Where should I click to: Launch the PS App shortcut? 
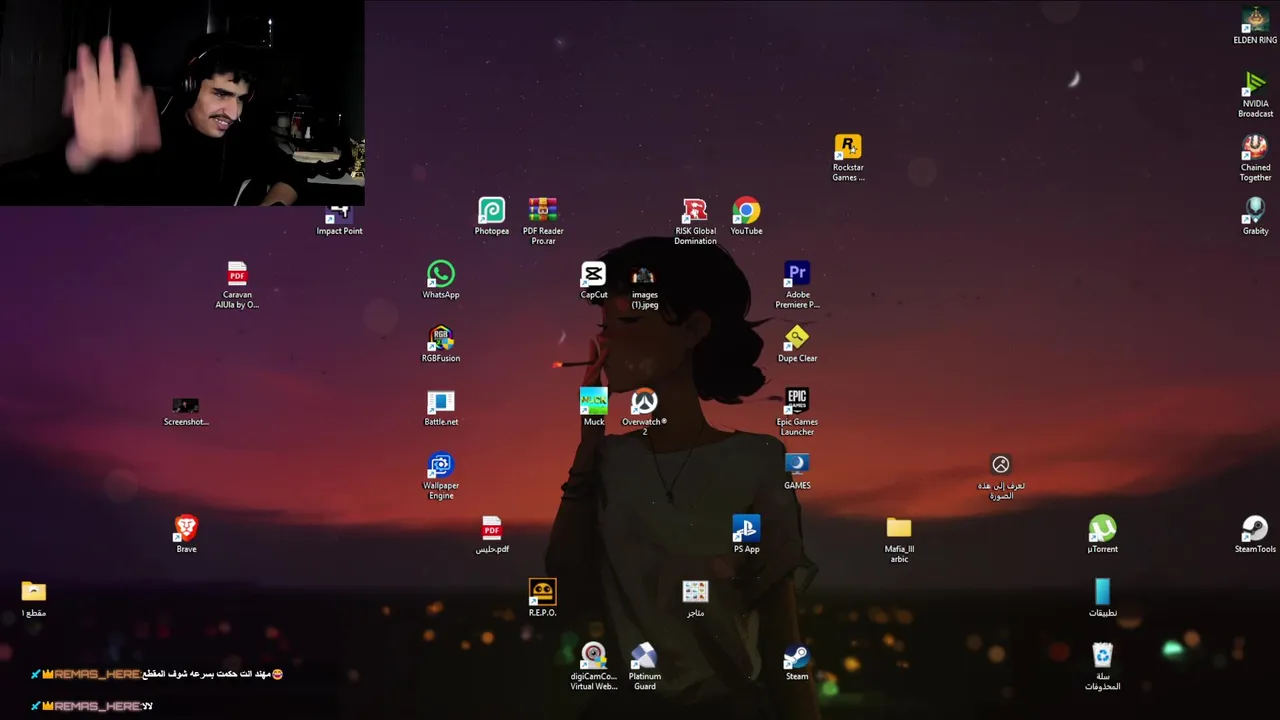[x=746, y=534]
